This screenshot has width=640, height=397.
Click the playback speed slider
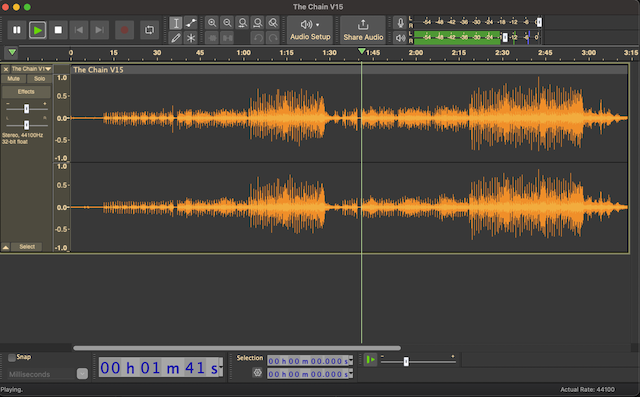[418, 362]
